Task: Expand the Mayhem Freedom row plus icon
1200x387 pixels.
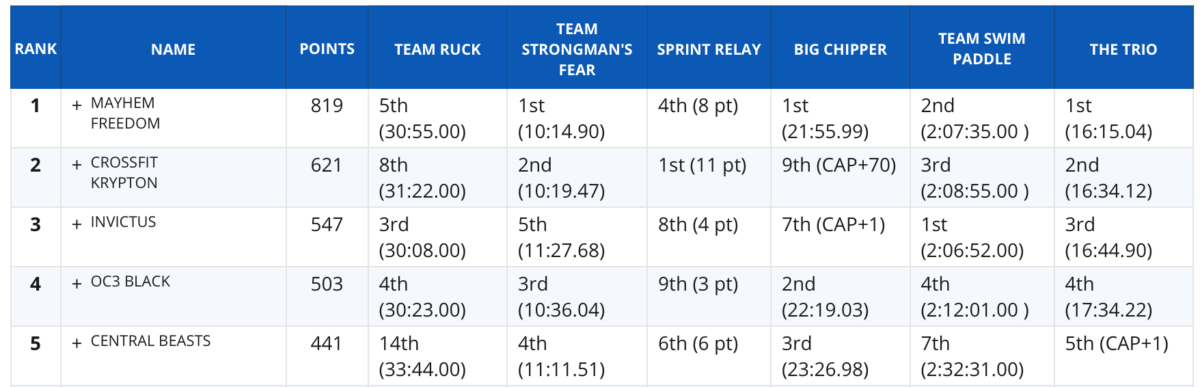Action: (76, 104)
